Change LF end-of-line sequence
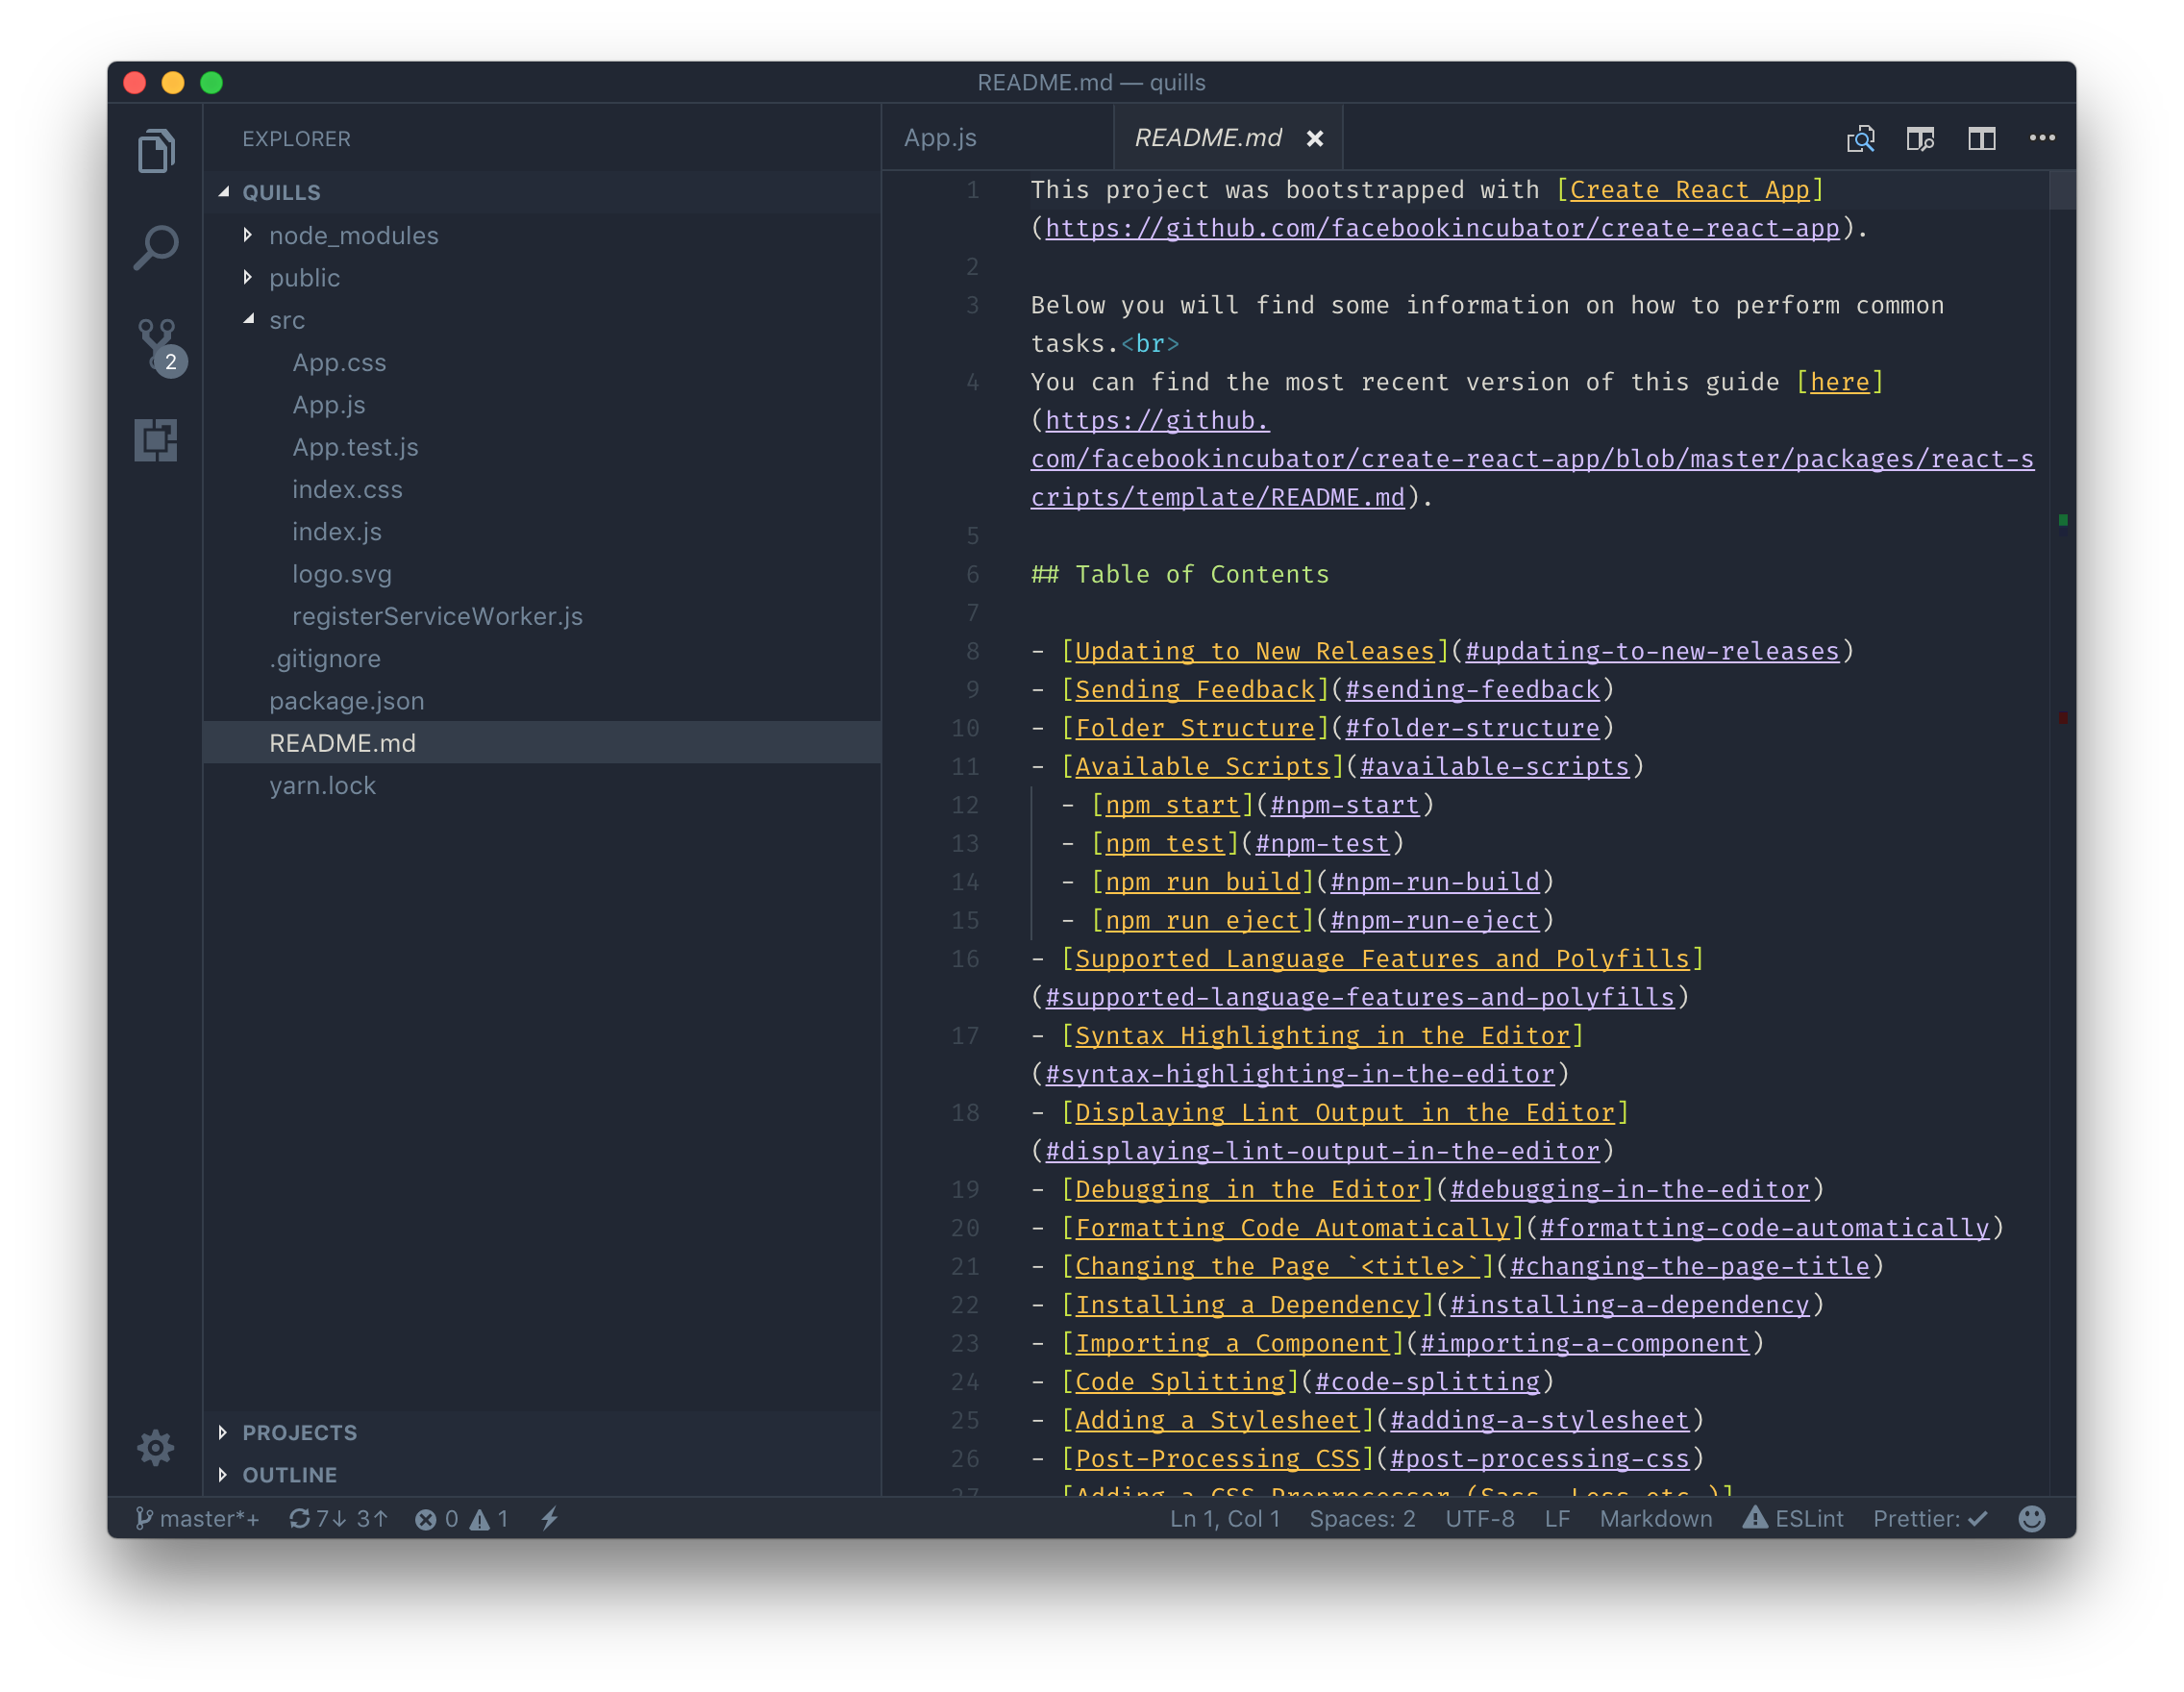 (x=1556, y=1518)
